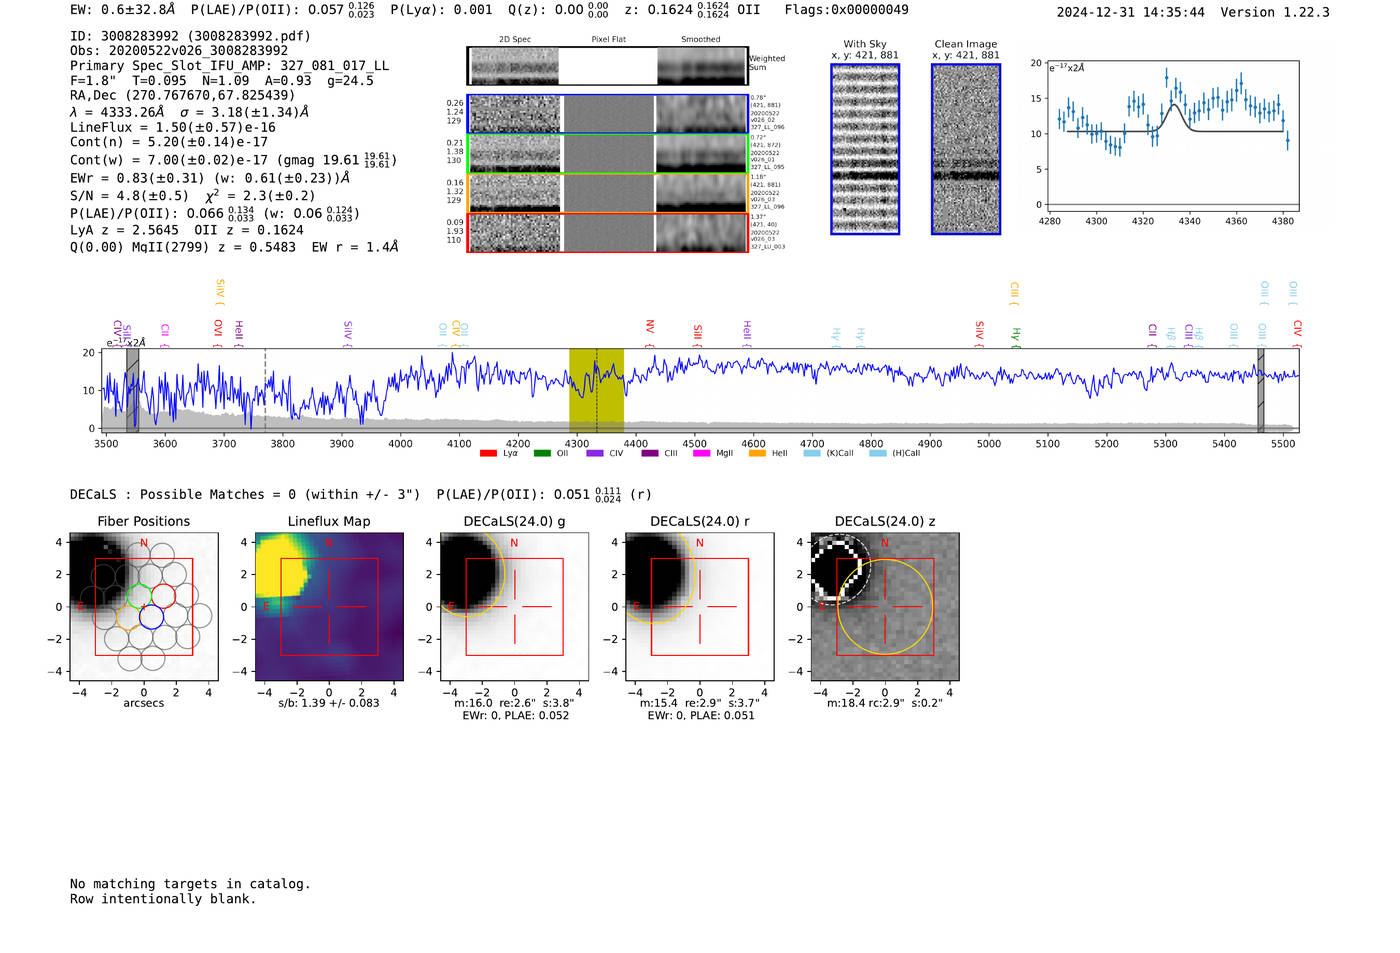Click the LyA z = 2.5645 text

coord(125,230)
